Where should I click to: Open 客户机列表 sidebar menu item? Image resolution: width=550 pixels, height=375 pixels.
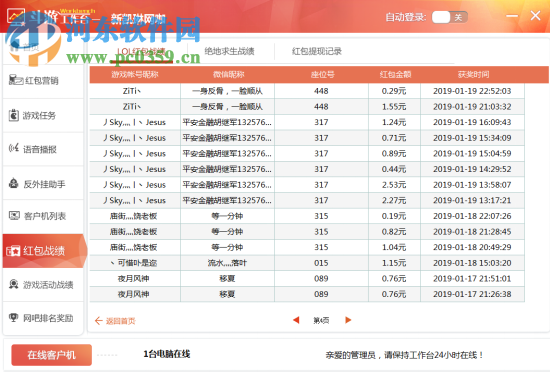pyautogui.click(x=43, y=216)
